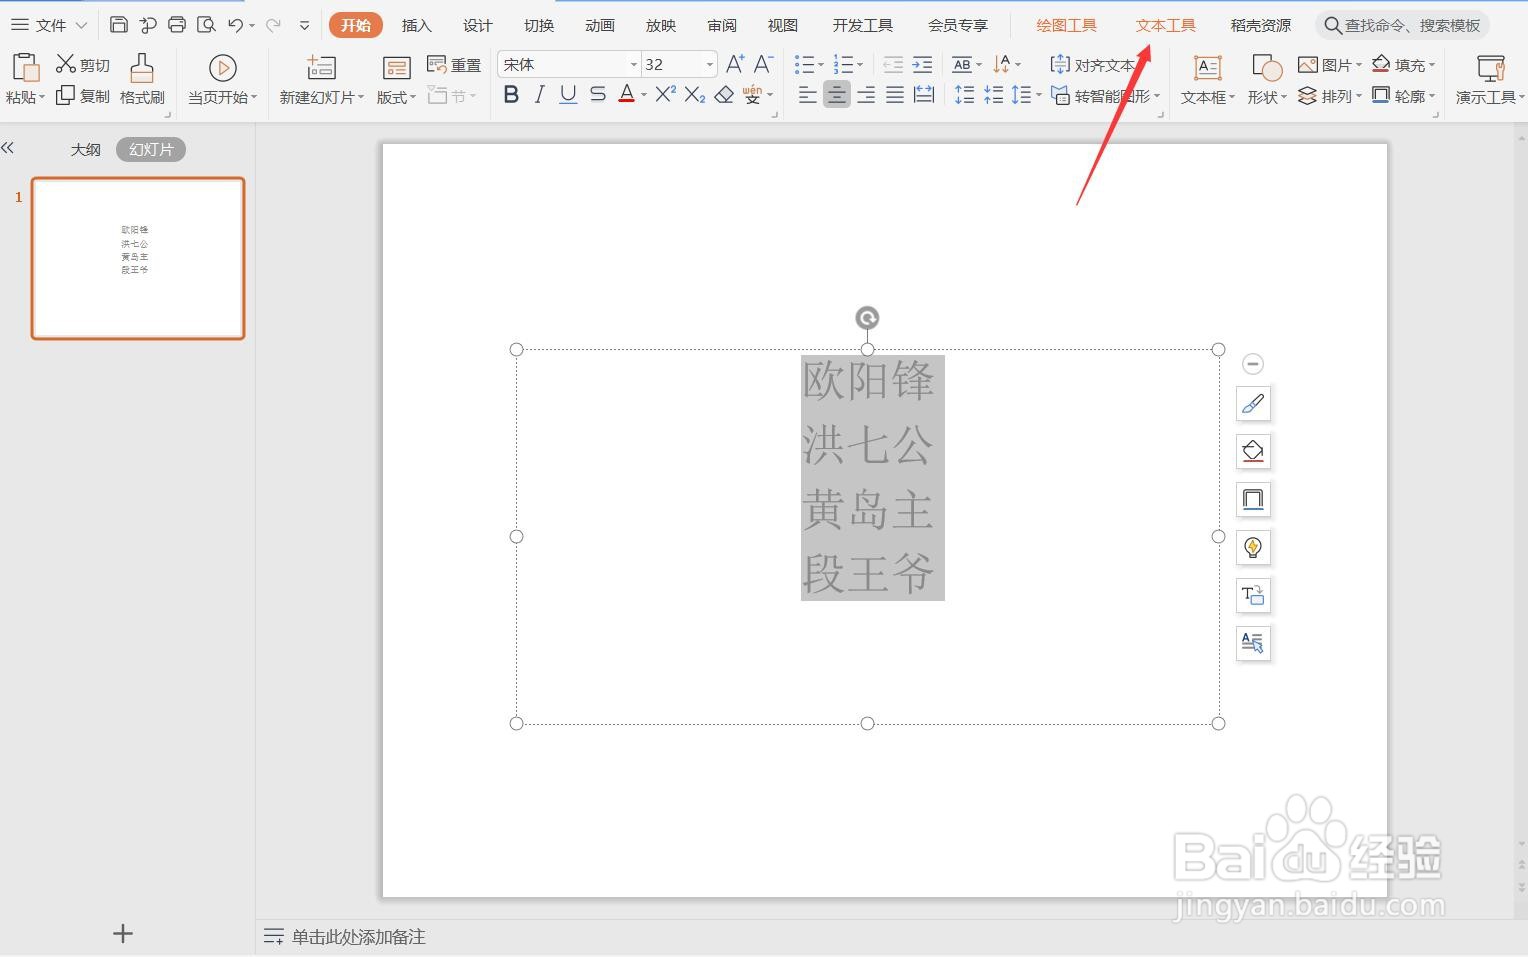This screenshot has width=1528, height=957.
Task: Switch slide pane to 大纲 outline view
Action: pyautogui.click(x=86, y=149)
